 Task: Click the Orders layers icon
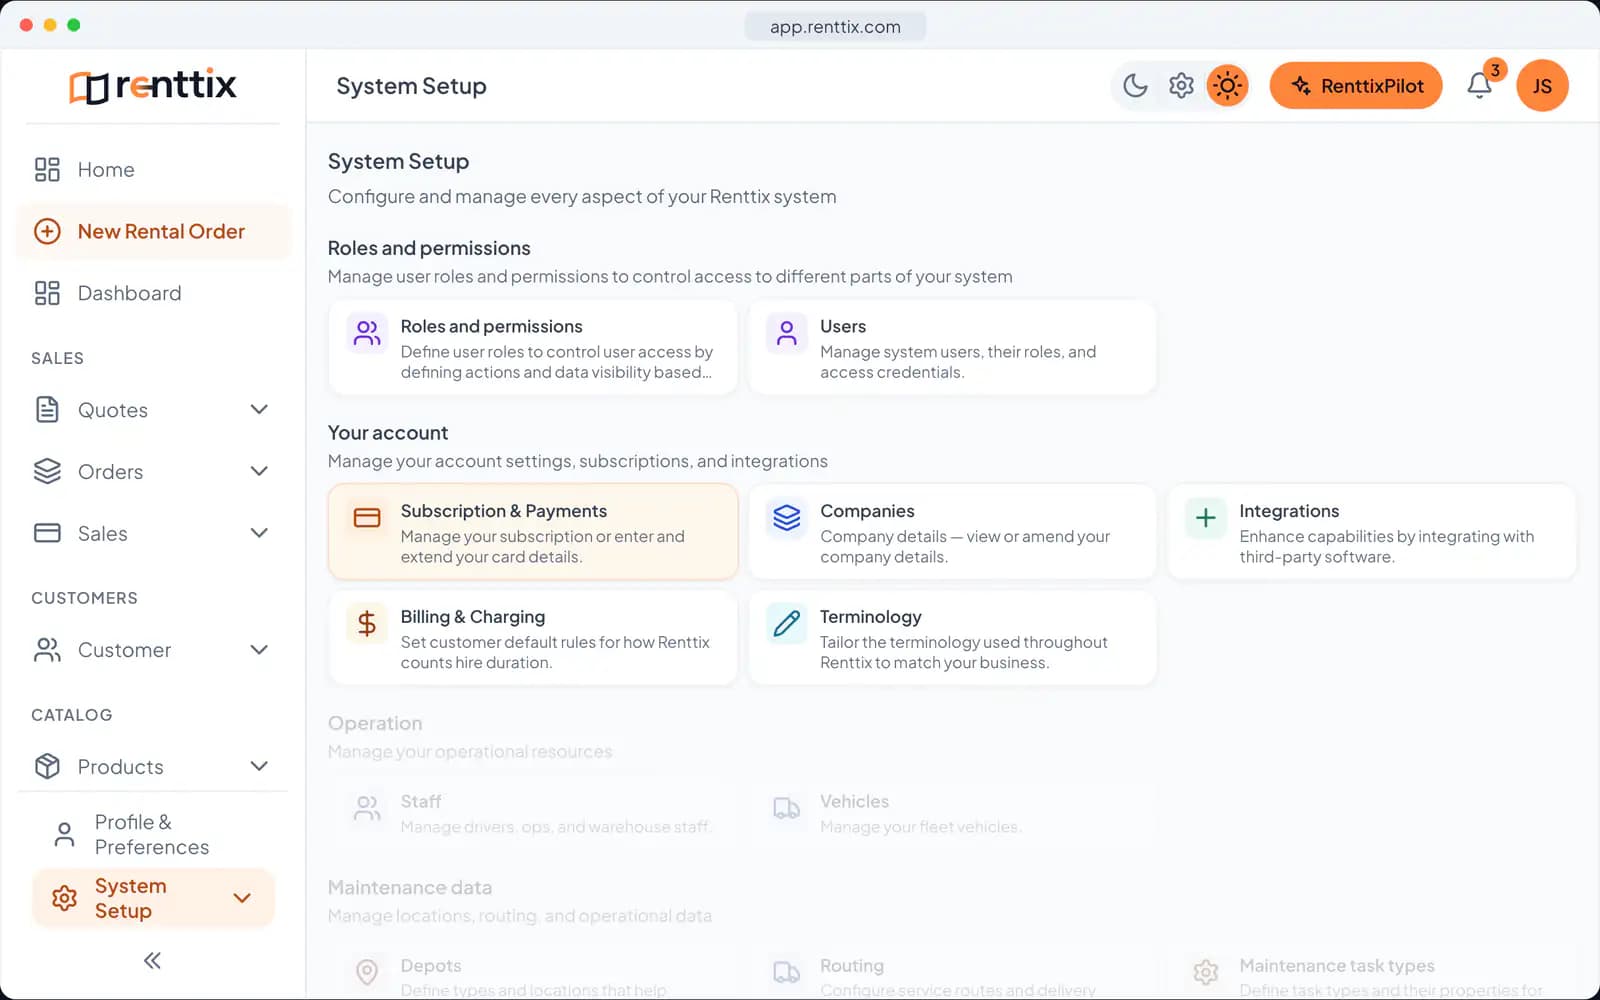click(x=47, y=471)
